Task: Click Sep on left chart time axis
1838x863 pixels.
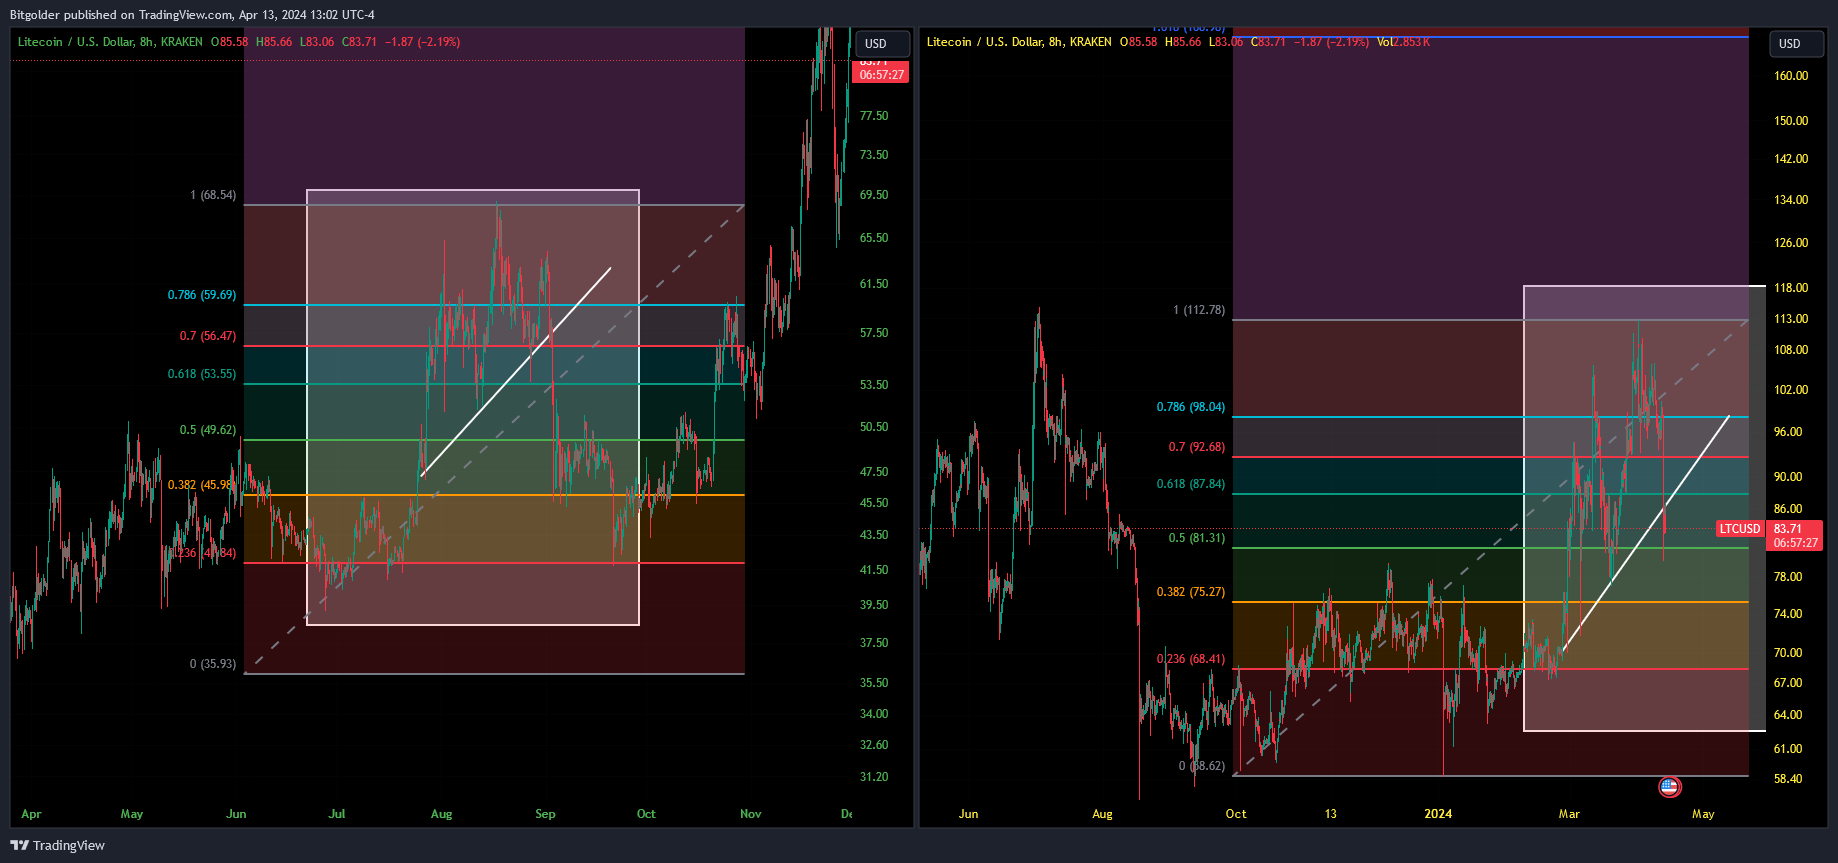Action: pyautogui.click(x=545, y=814)
